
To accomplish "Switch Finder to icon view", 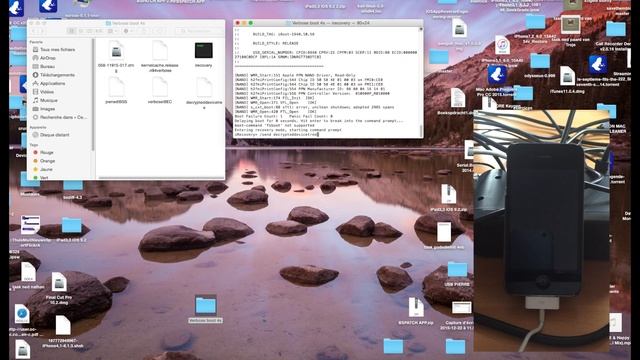I will coord(71,31).
